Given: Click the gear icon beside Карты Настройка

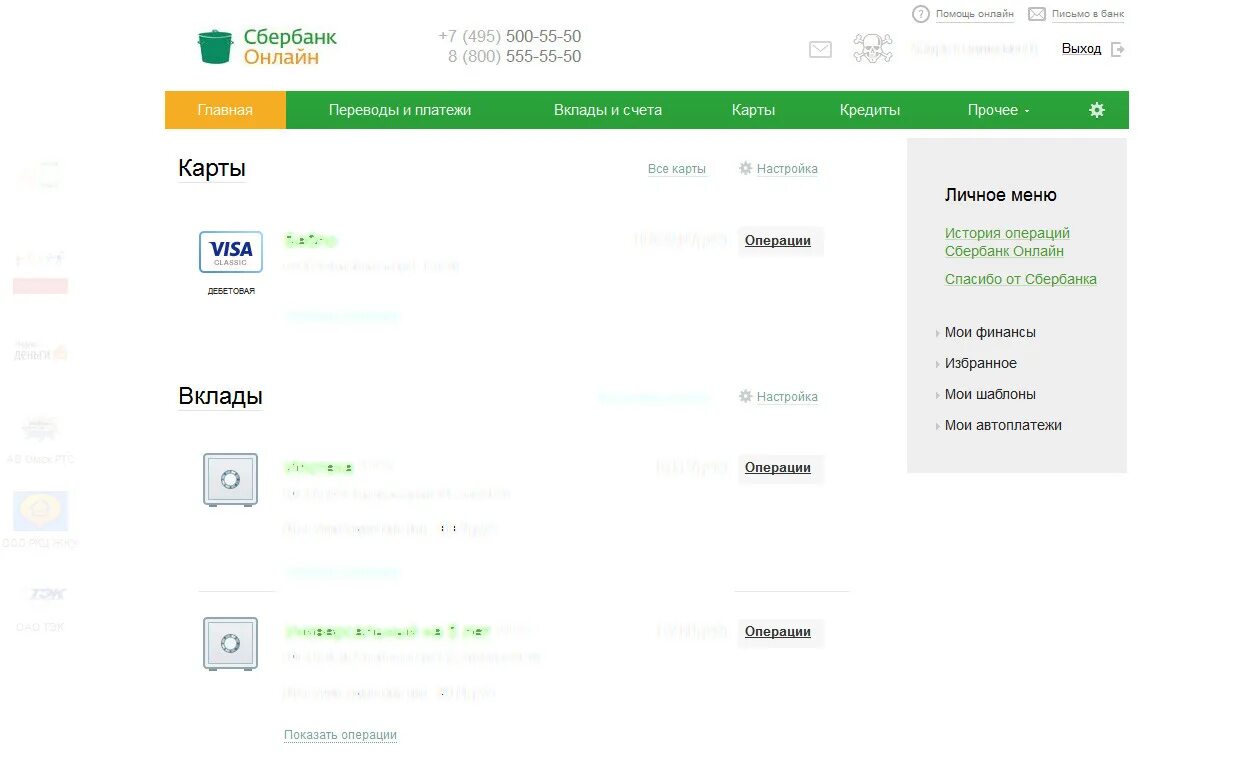Looking at the screenshot, I should pyautogui.click(x=745, y=168).
